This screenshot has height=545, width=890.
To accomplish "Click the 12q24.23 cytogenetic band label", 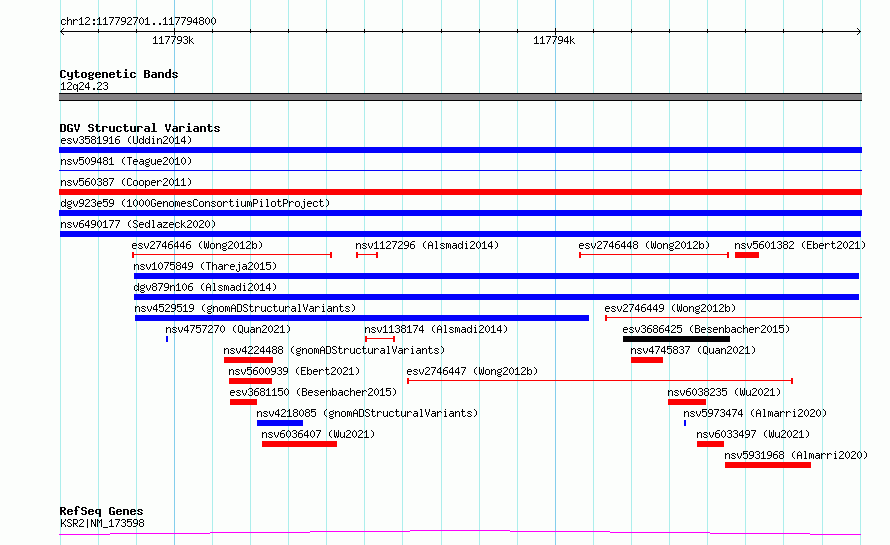I will [84, 86].
